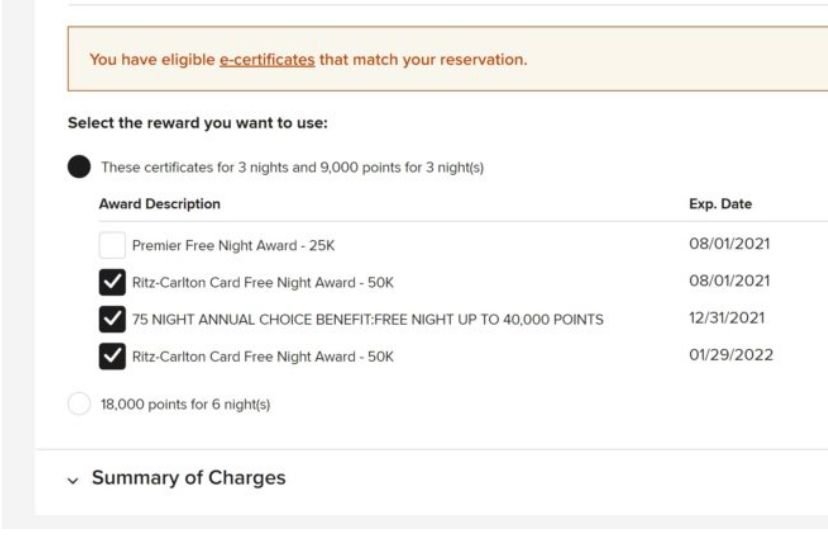Screen dimensions: 828x536
Task: Expand Summary of Charges using the chevron
Action: click(72, 479)
